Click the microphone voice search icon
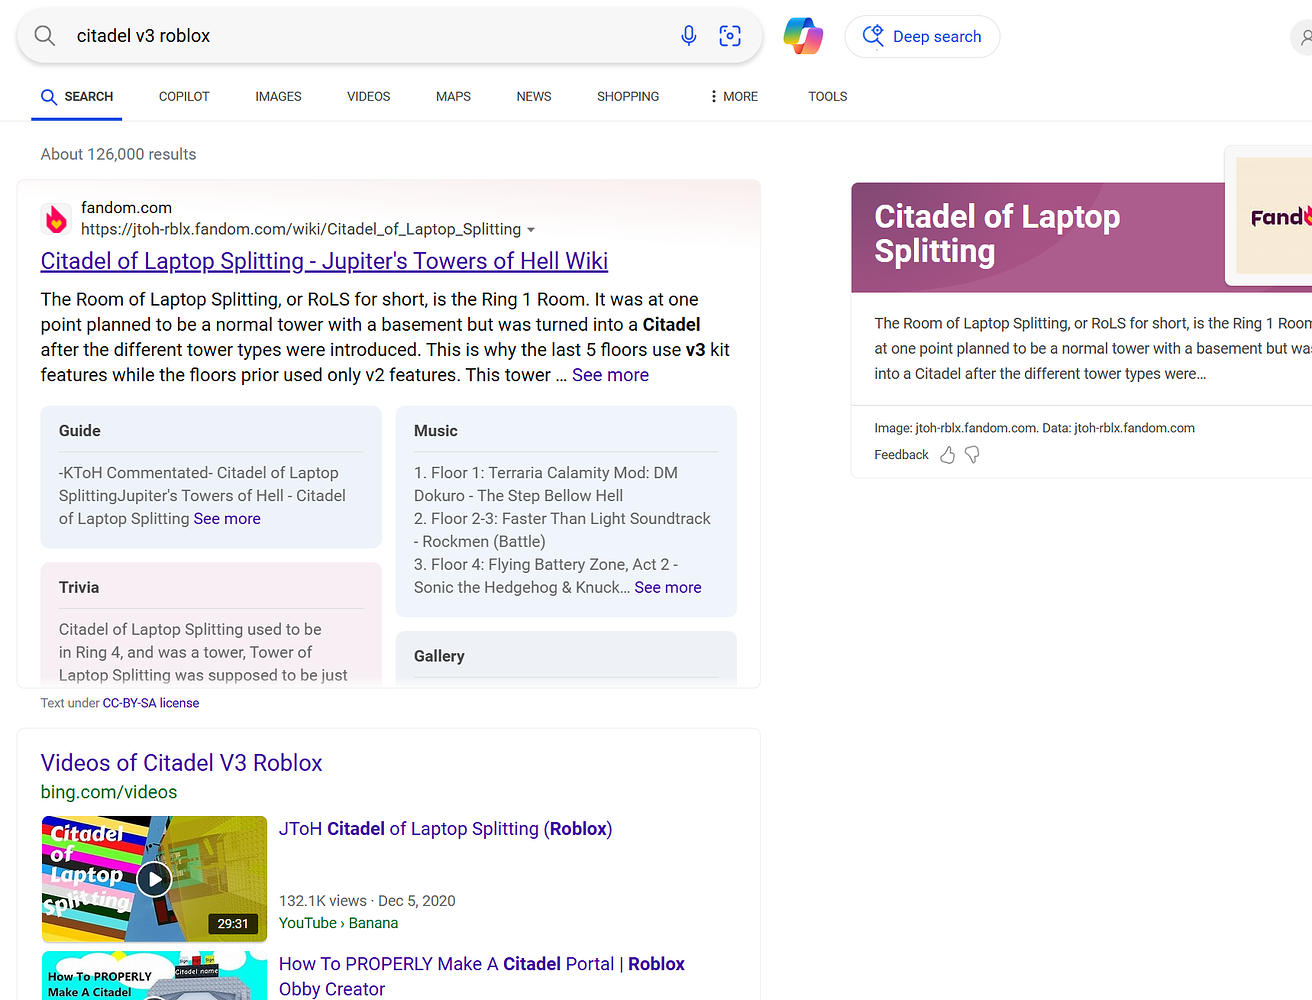The width and height of the screenshot is (1312, 1000). click(x=689, y=36)
